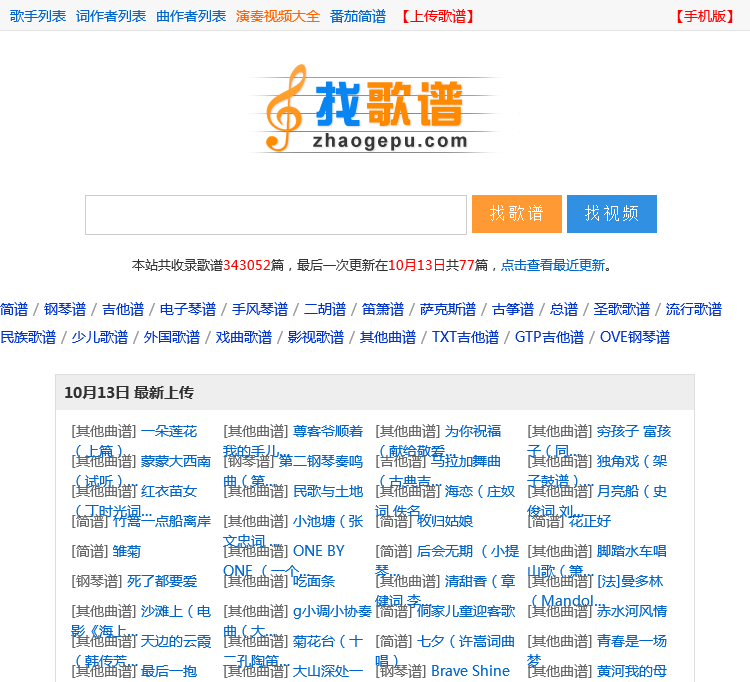
Task: Select the OVE钢琴谱 category
Action: coord(635,337)
